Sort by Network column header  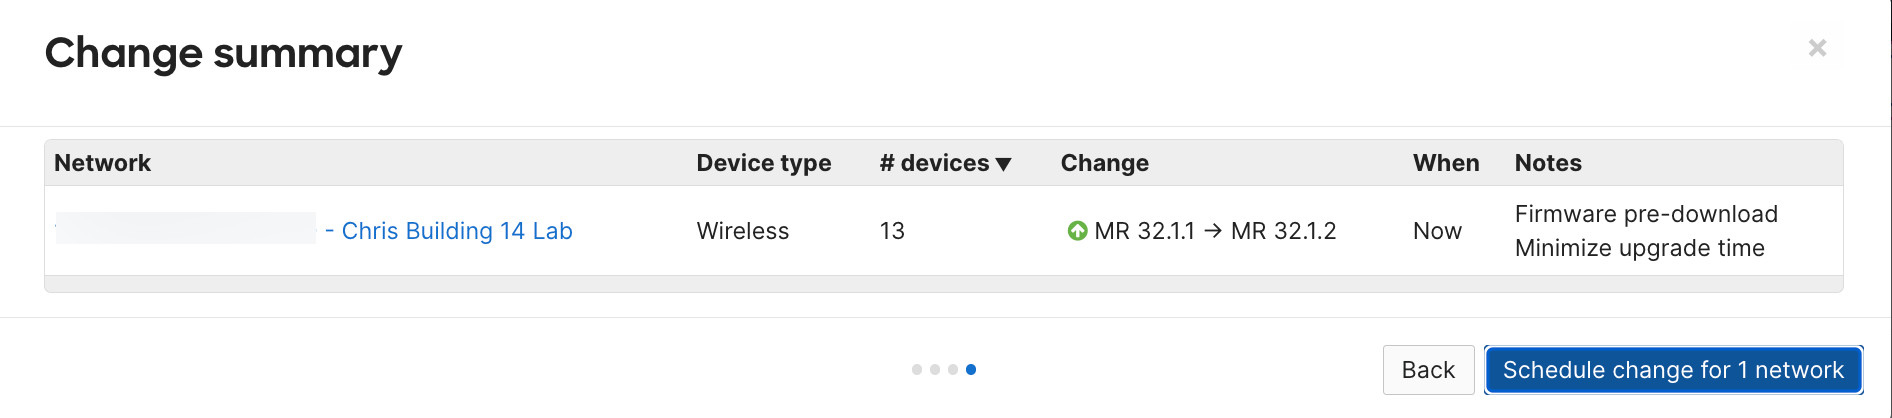click(102, 163)
